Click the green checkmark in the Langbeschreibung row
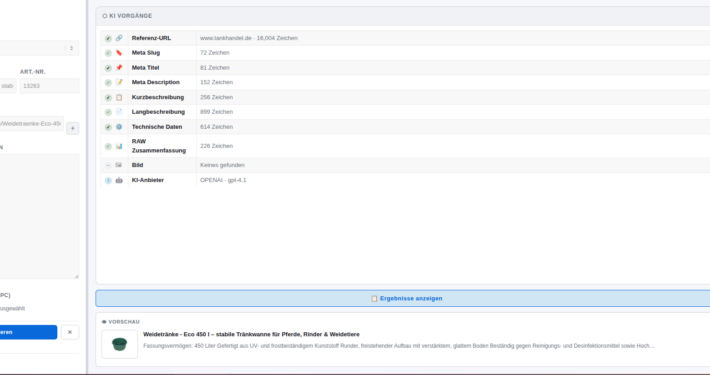Viewport: 710px width, 375px height. [108, 112]
